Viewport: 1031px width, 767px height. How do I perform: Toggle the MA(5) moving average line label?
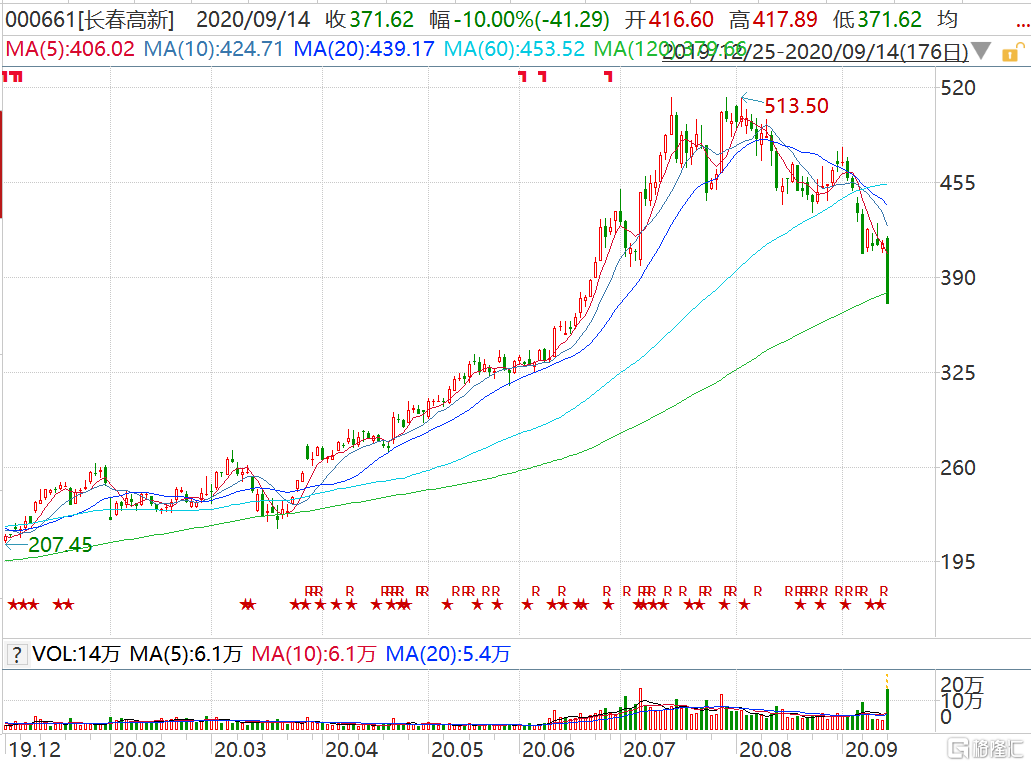click(70, 49)
